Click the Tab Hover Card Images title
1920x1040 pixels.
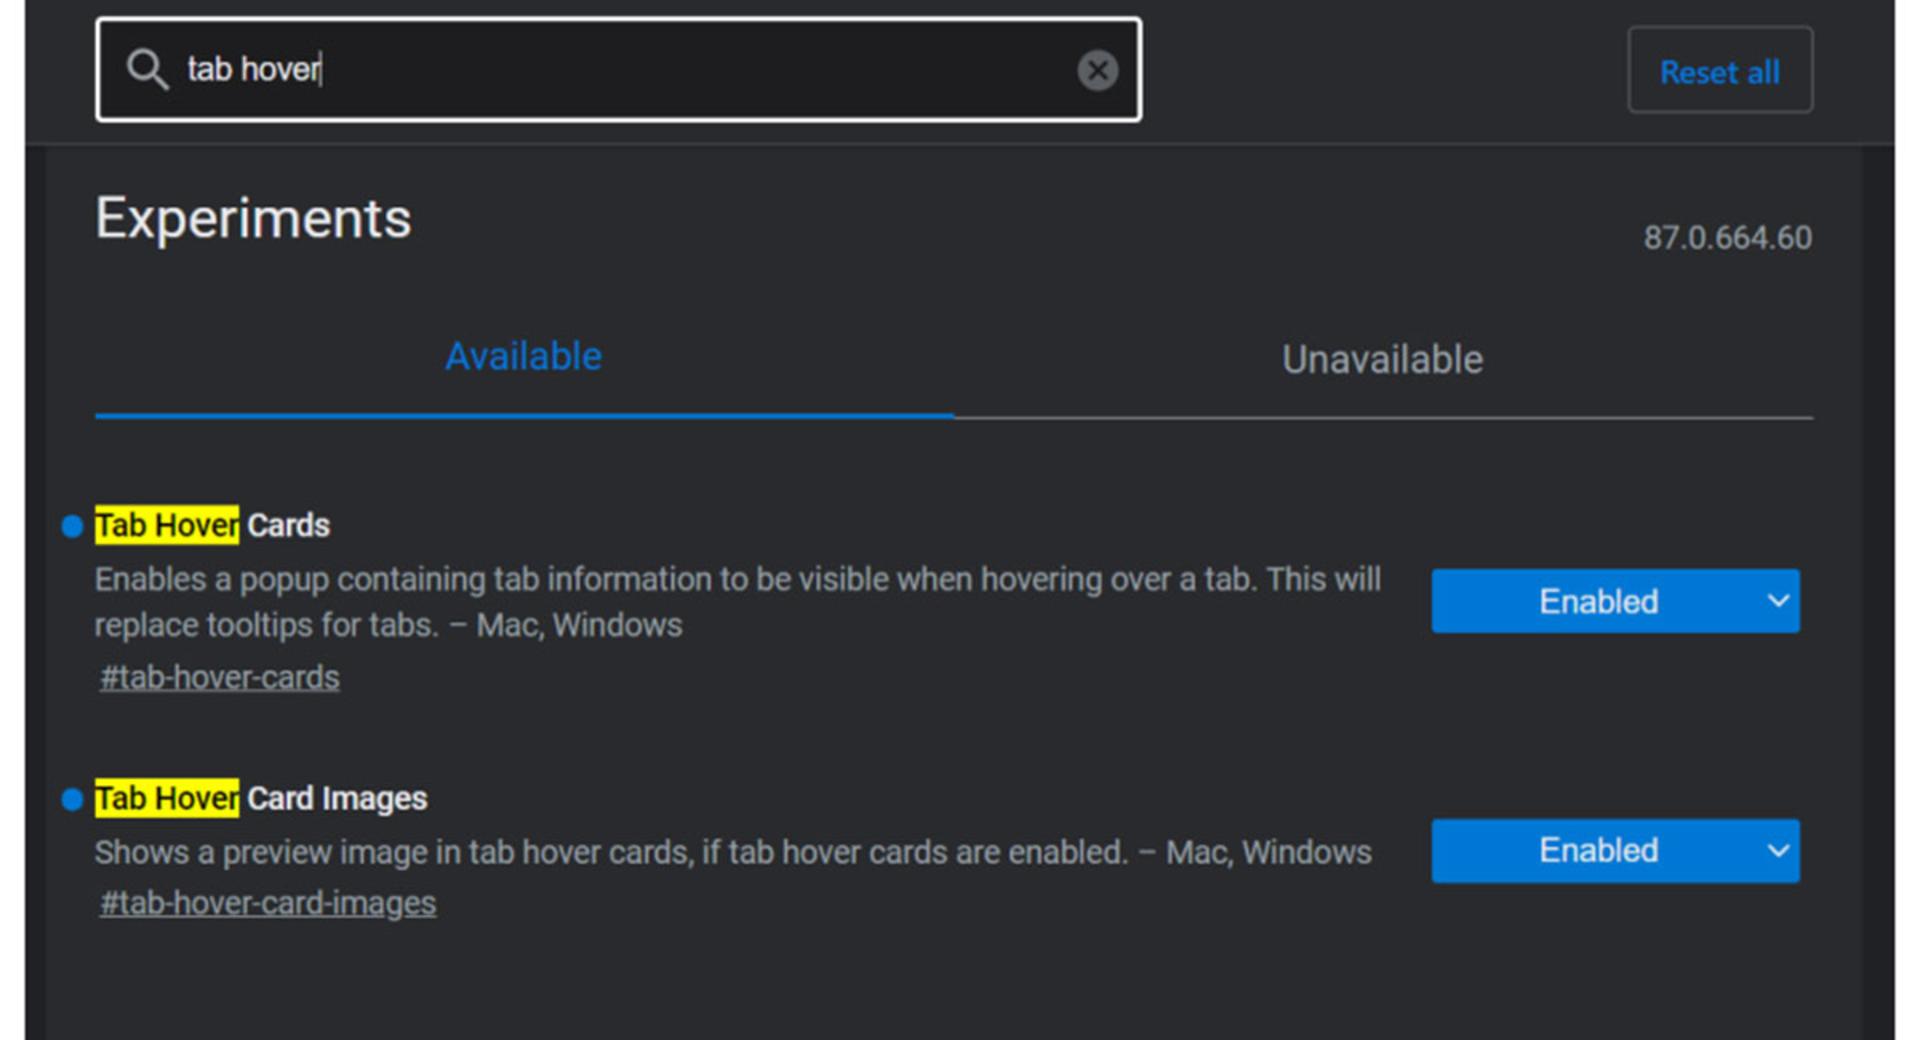point(261,798)
